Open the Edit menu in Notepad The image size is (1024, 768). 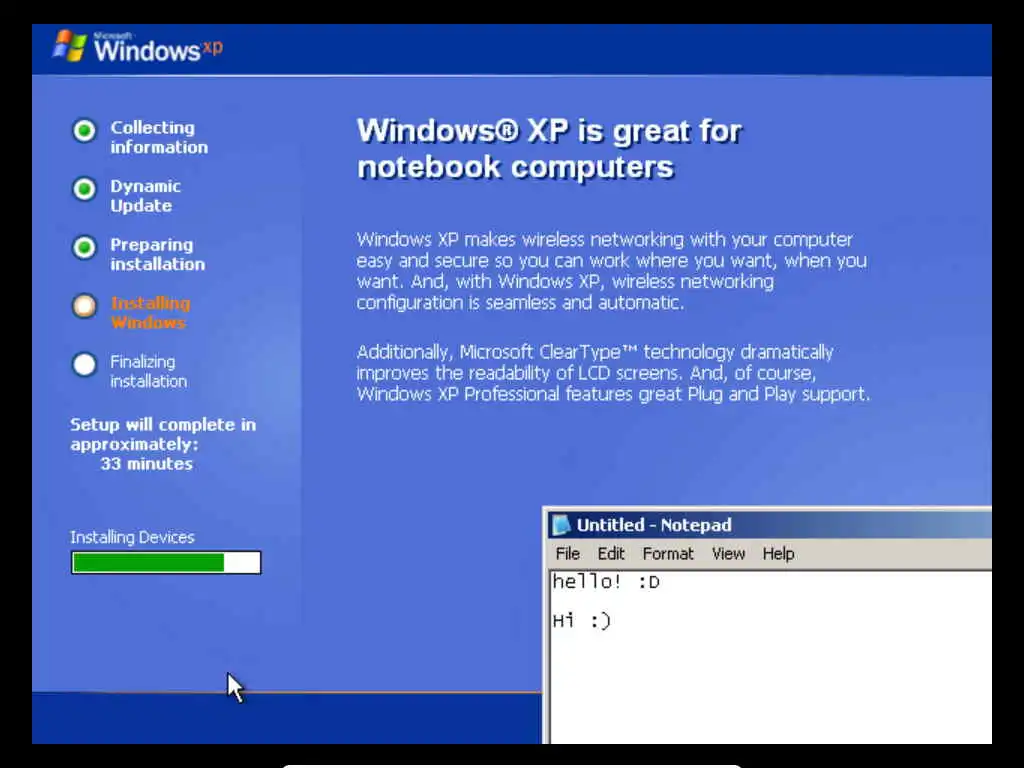611,554
